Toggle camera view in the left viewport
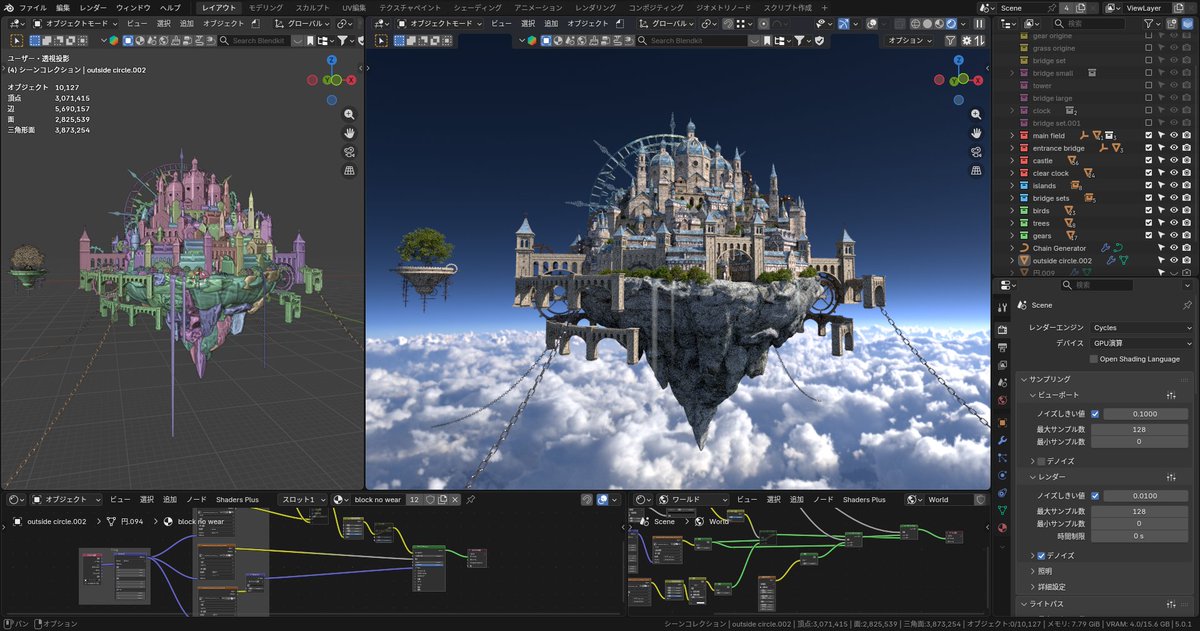 coord(349,152)
